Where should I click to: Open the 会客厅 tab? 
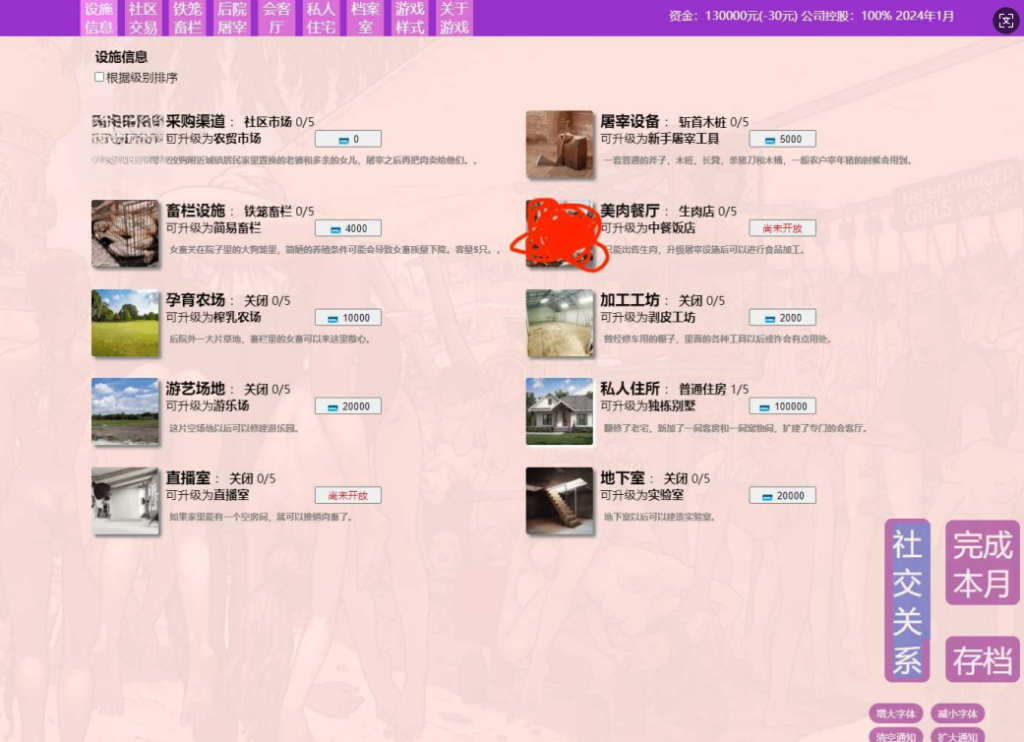pos(276,18)
